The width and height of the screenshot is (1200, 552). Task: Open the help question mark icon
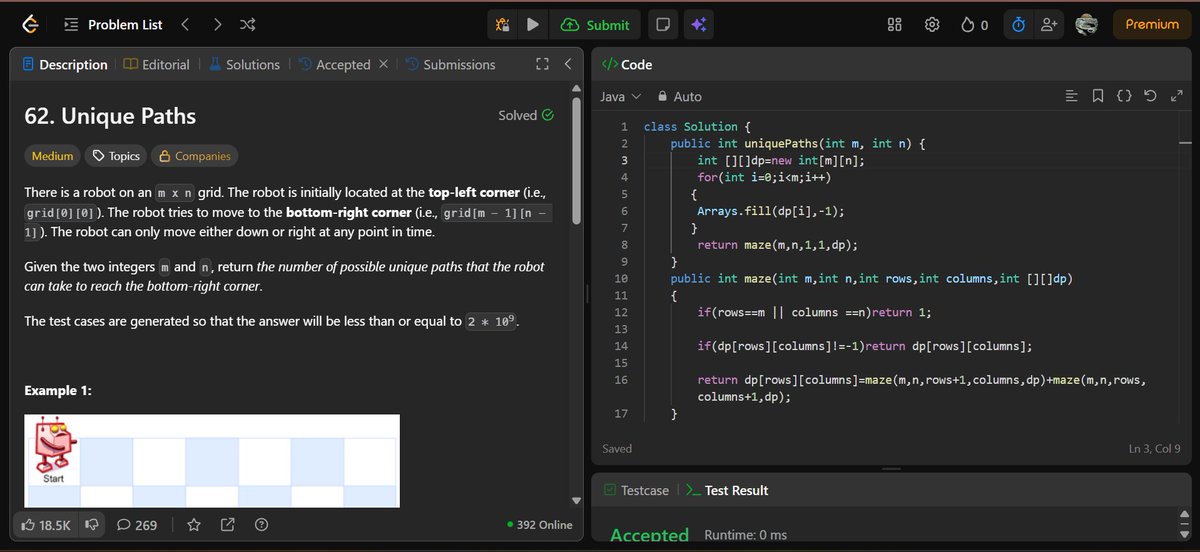click(x=261, y=525)
